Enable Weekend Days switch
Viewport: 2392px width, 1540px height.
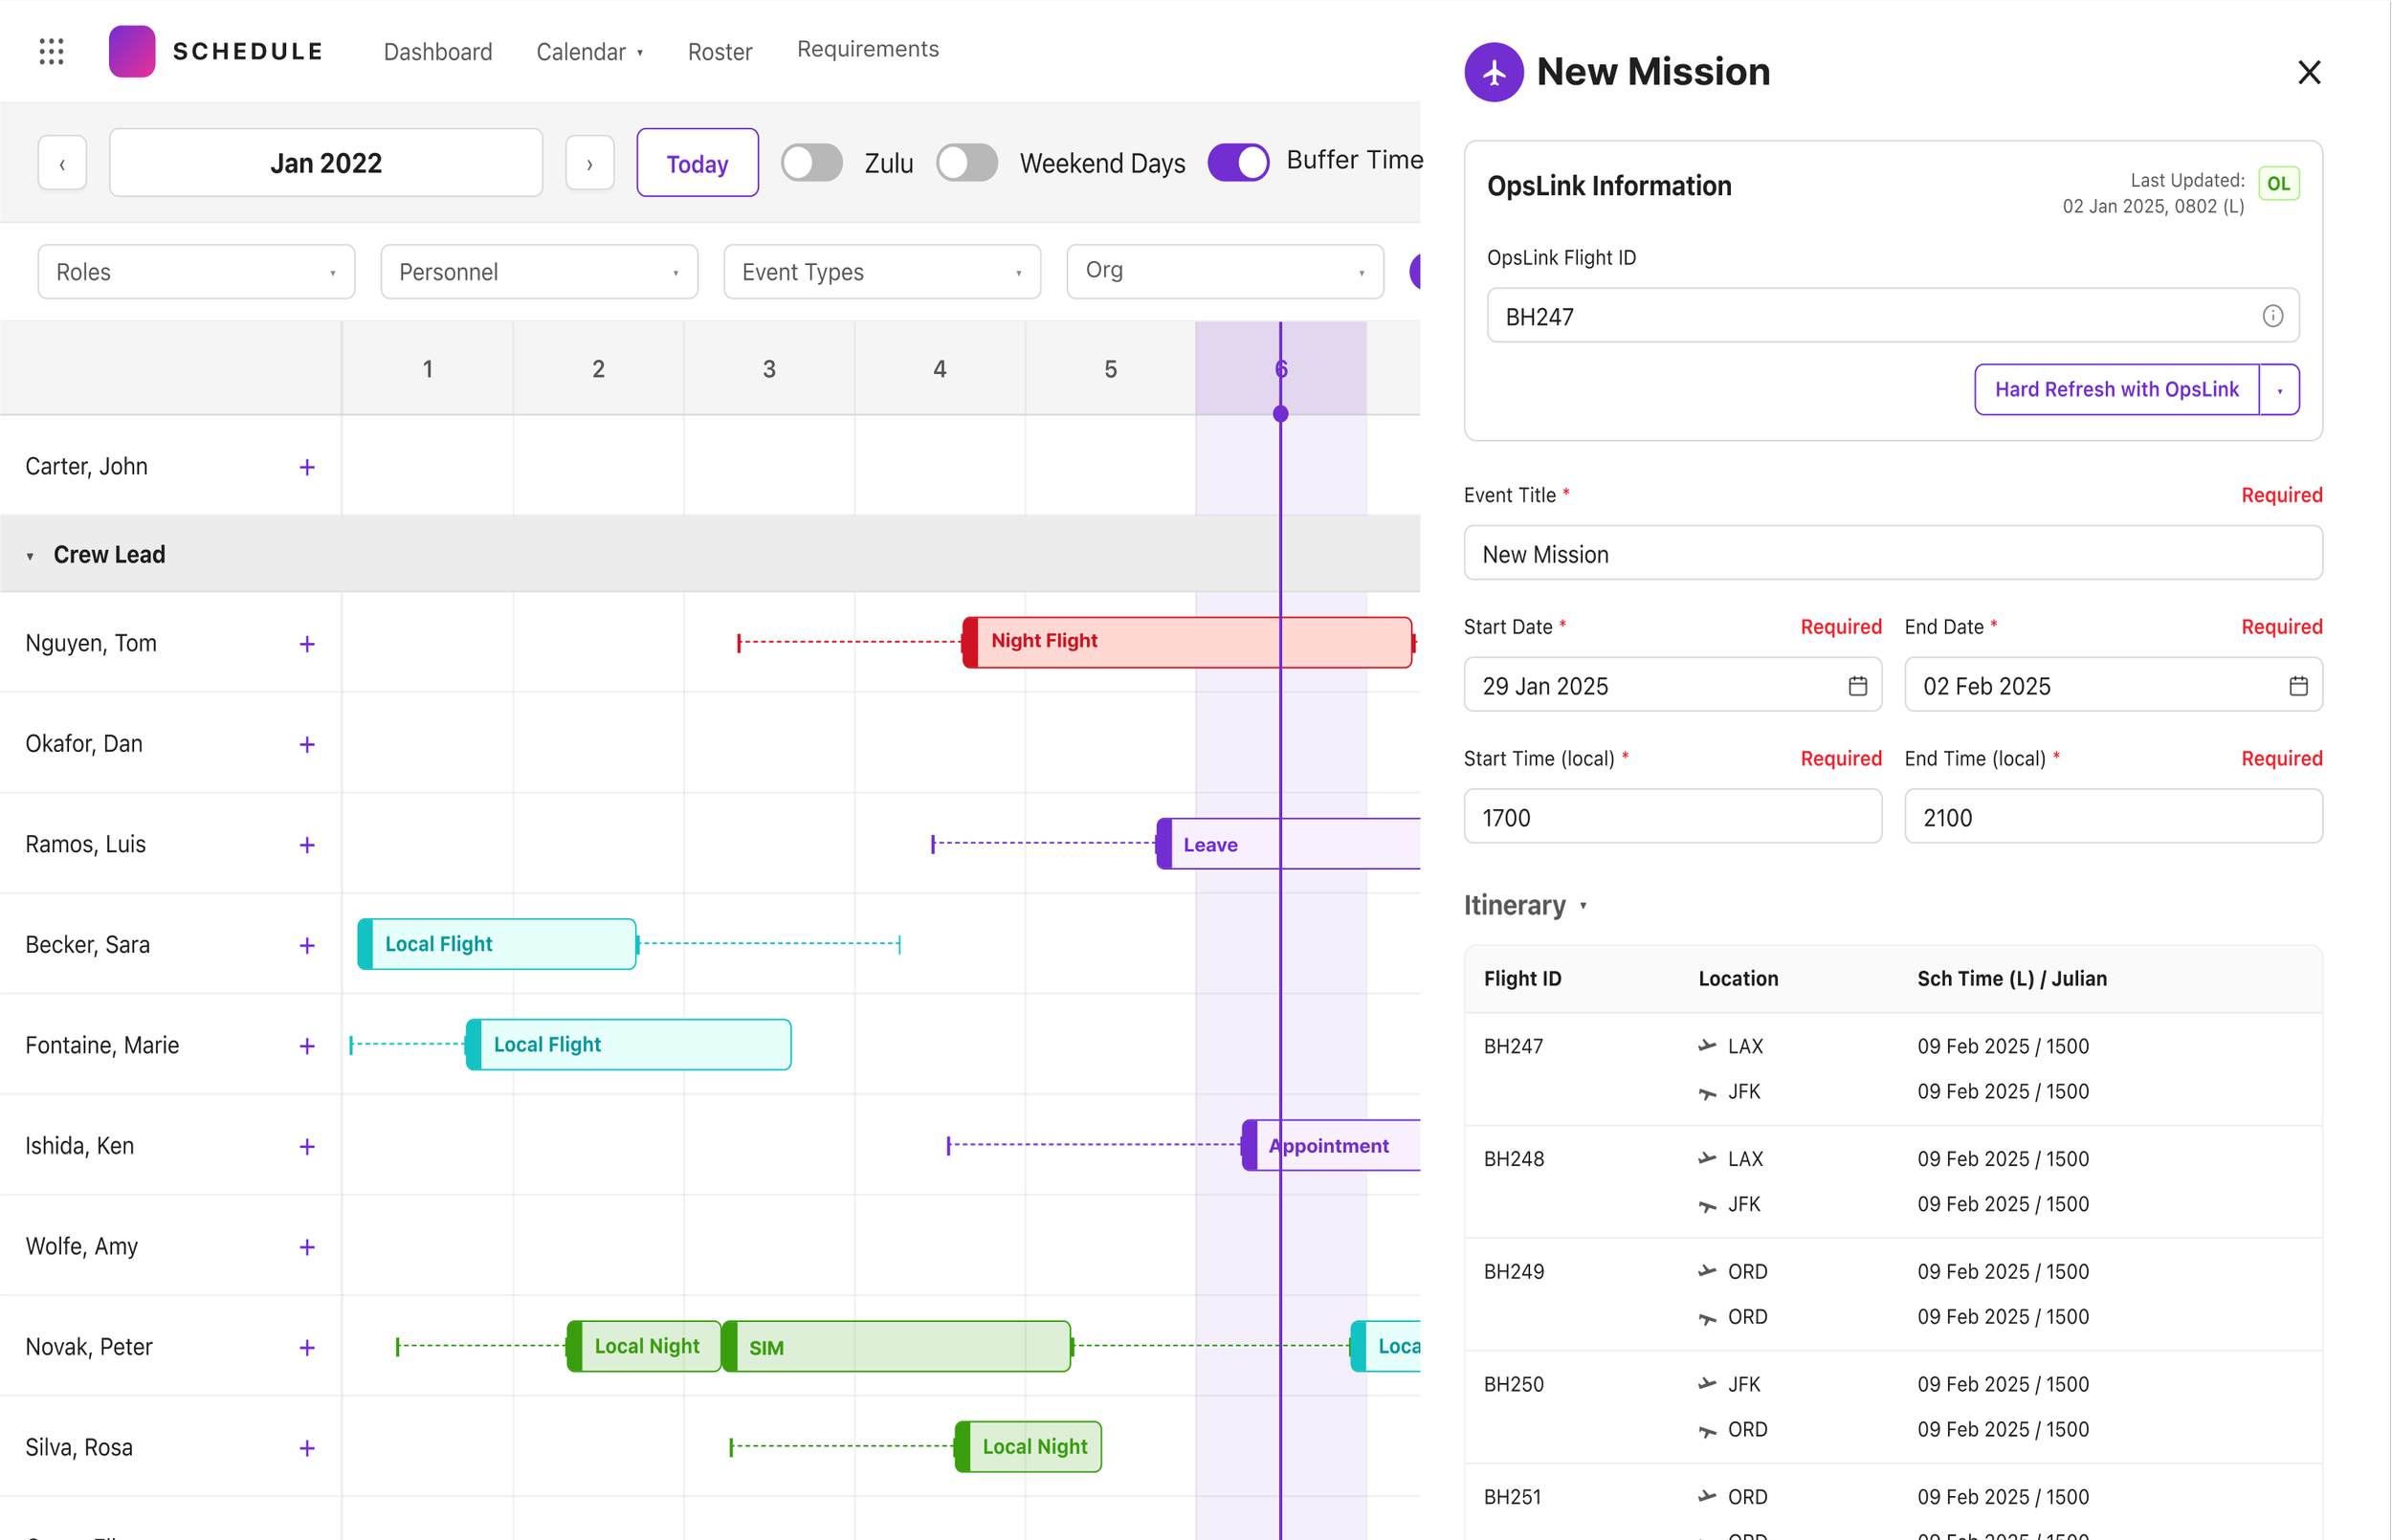967,163
